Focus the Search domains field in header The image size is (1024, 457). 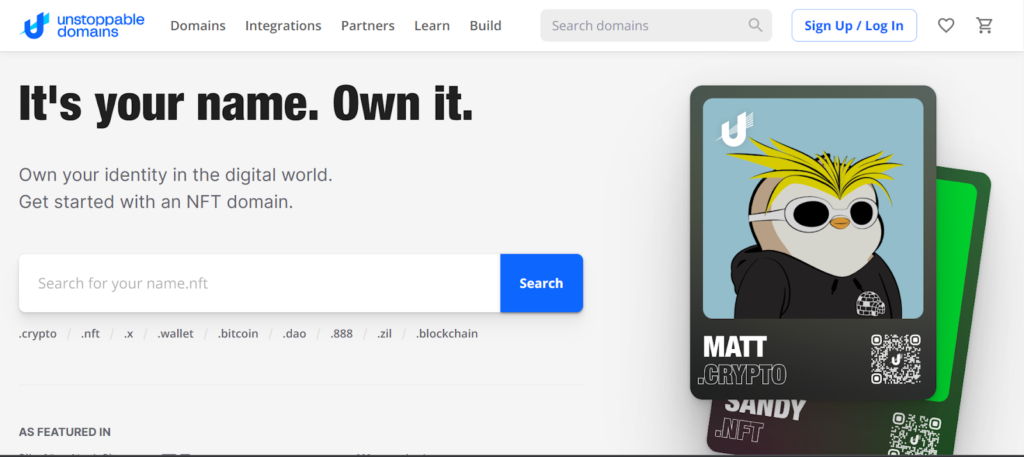point(656,25)
